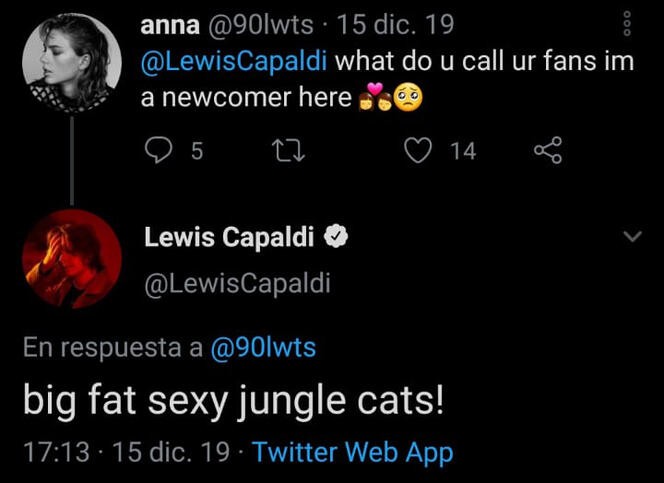Click the like count 14
The image size is (664, 483).
(463, 151)
